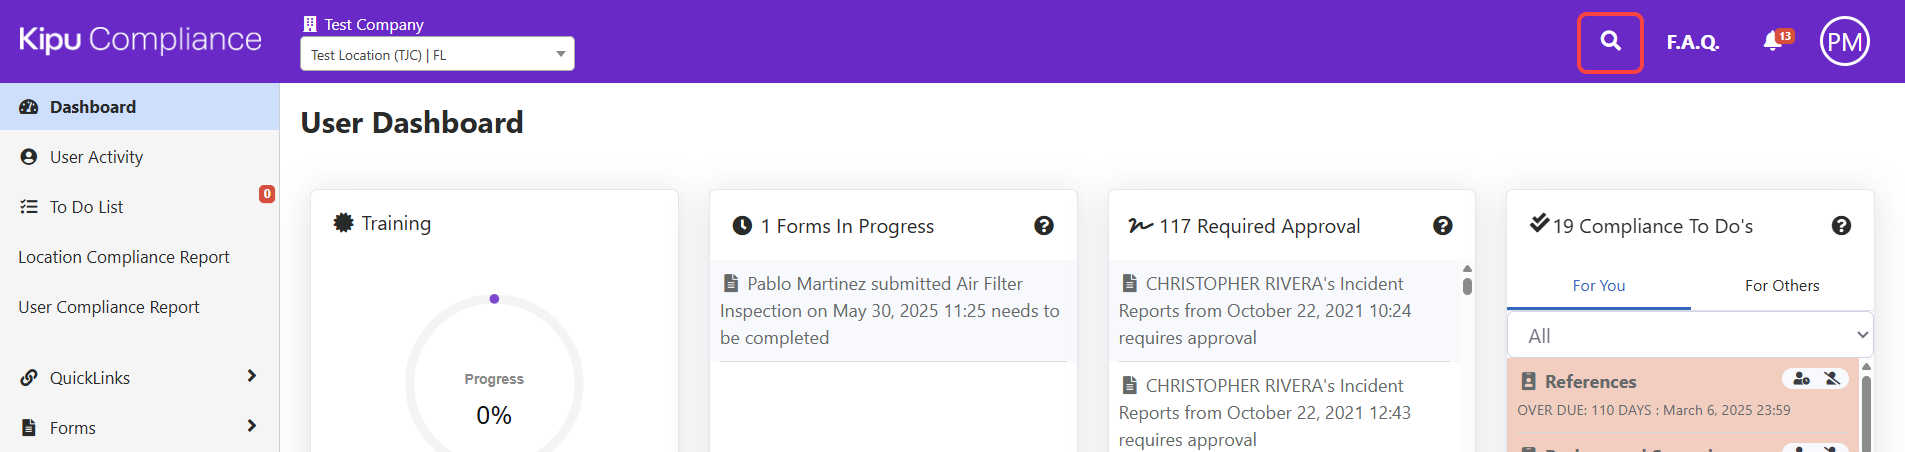Go to User Activity

96,157
